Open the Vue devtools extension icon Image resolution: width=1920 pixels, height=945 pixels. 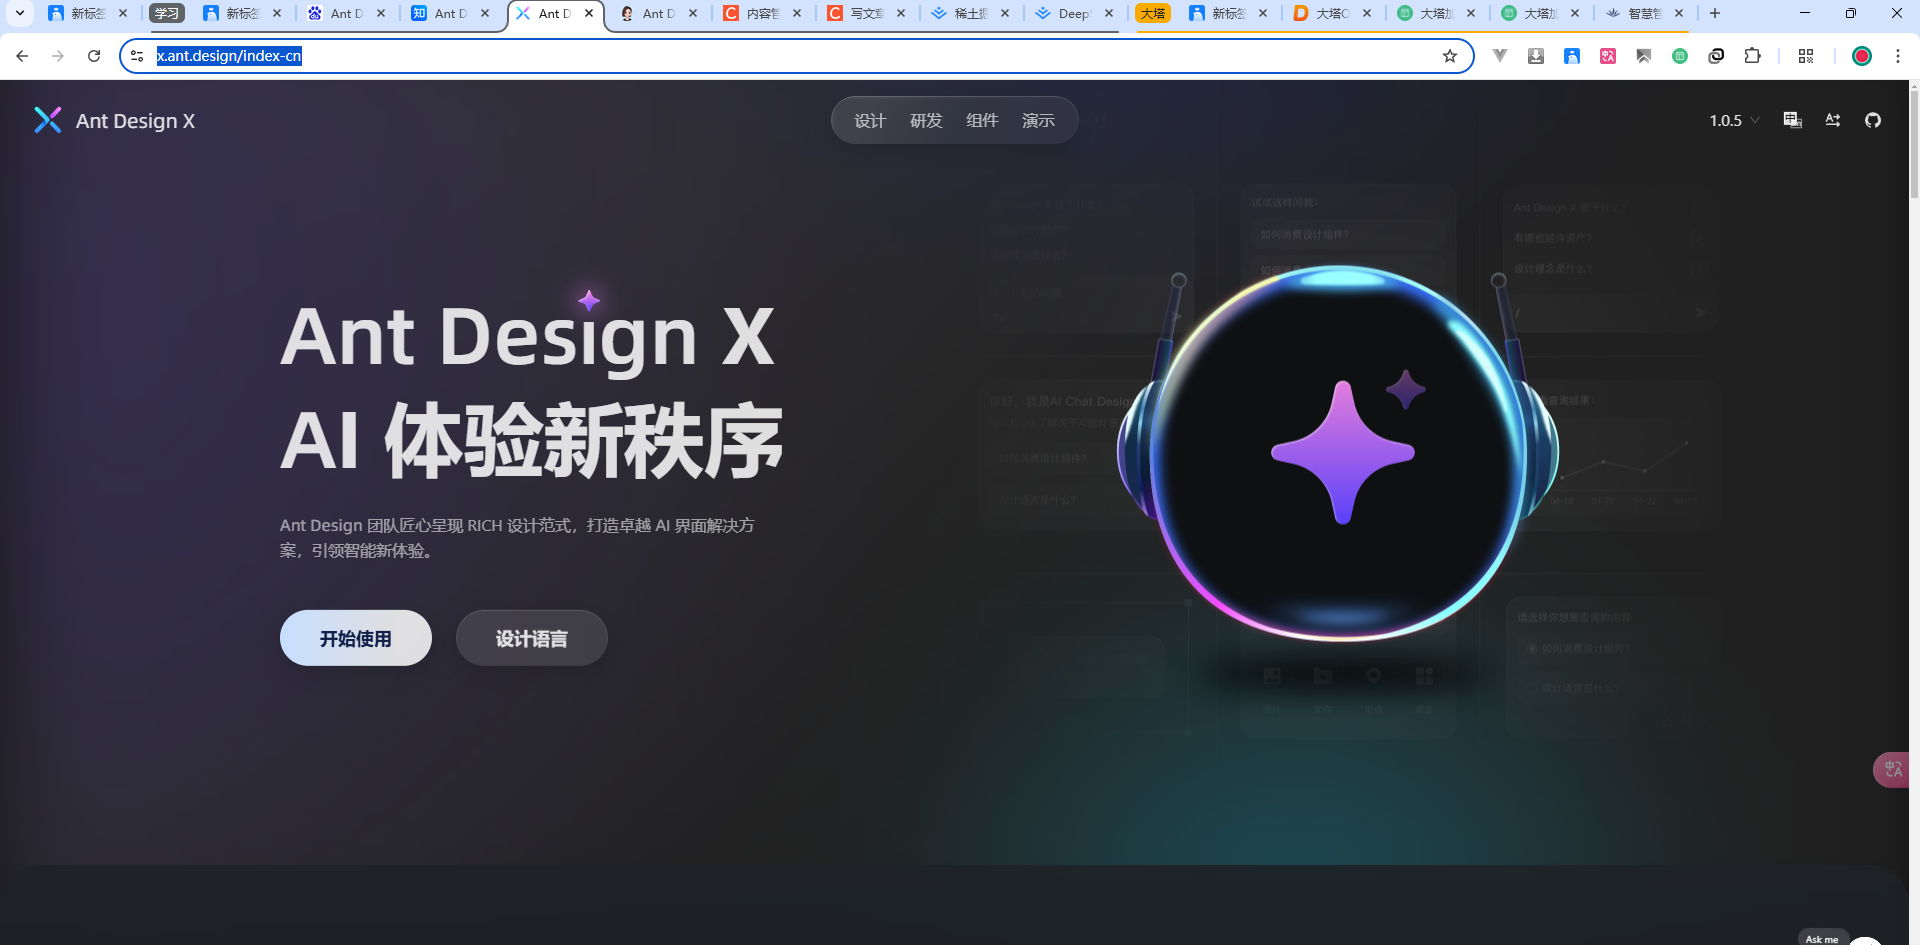[x=1500, y=56]
